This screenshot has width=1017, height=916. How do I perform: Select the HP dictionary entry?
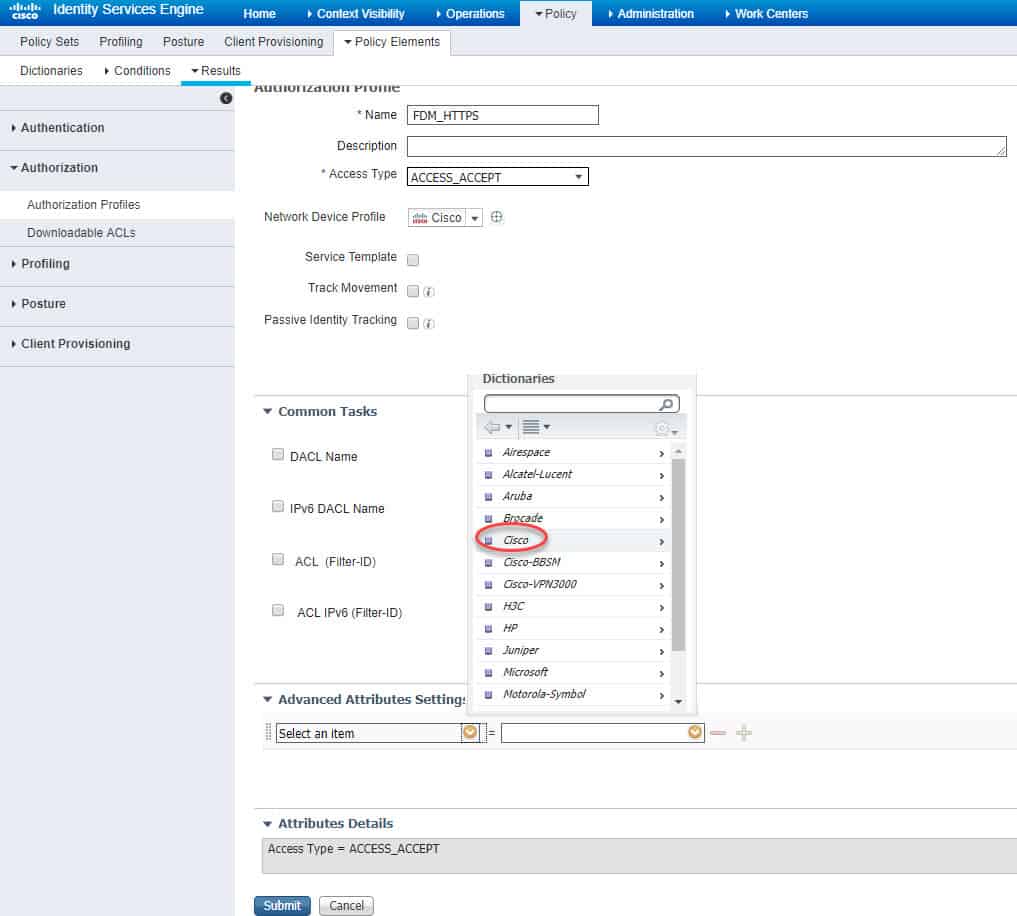pyautogui.click(x=573, y=629)
